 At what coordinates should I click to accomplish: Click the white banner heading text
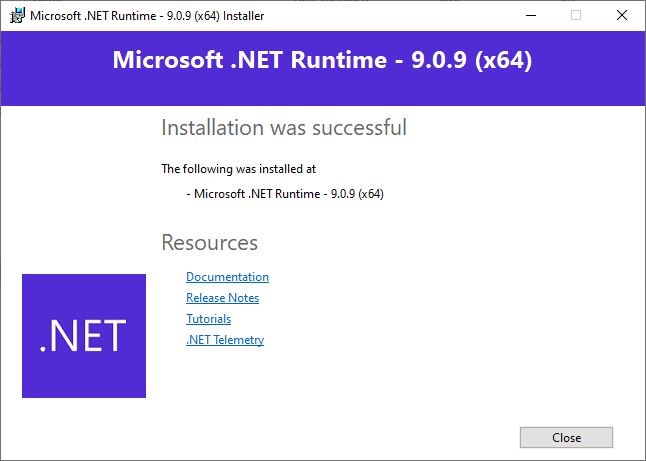click(322, 60)
